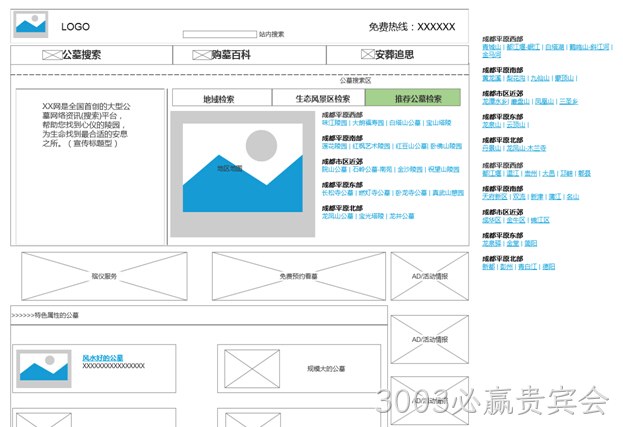Viewport: 623px width, 427px height.
Task: Switch to the 生态风景区检索 tab
Action: tap(318, 98)
